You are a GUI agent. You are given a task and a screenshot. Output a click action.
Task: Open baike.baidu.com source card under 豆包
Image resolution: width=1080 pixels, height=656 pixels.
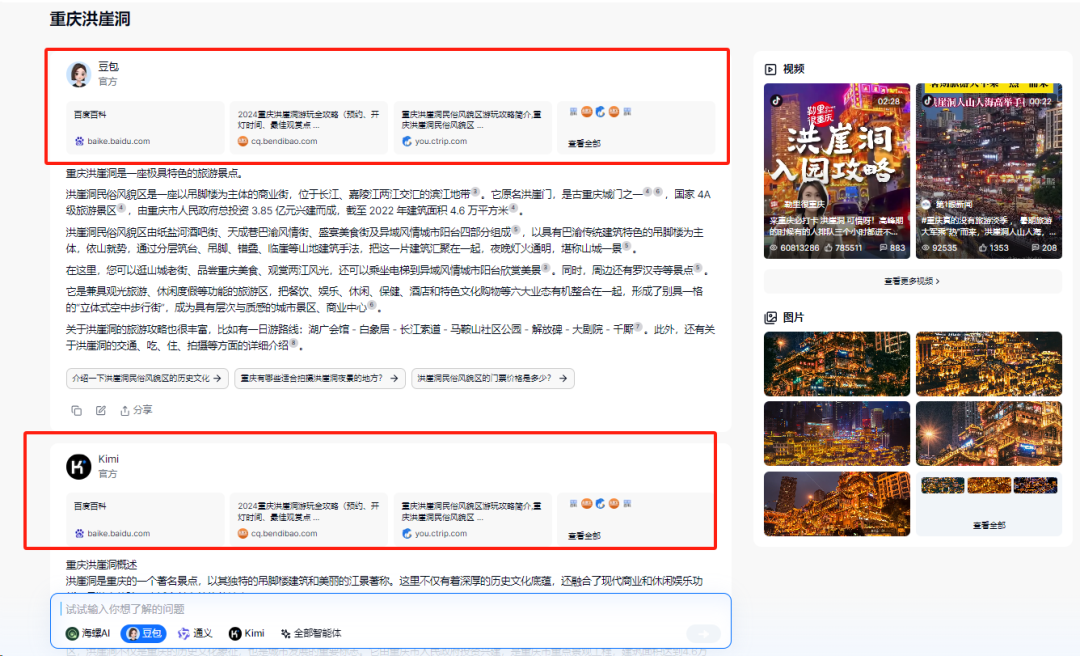click(145, 127)
